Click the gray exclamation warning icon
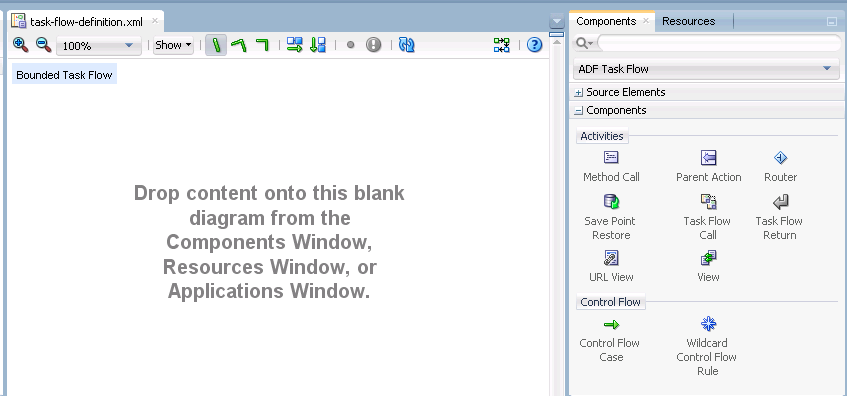Viewport: 847px width, 396px height. click(x=373, y=45)
